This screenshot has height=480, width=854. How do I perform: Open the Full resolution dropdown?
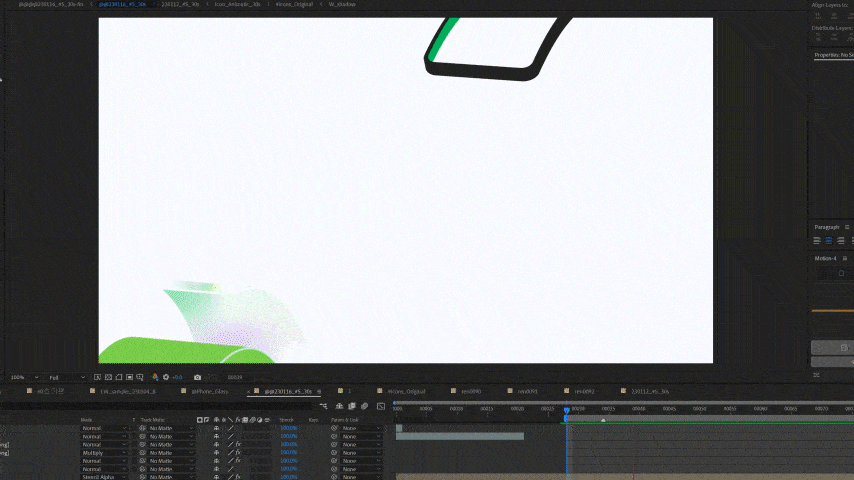pos(67,377)
